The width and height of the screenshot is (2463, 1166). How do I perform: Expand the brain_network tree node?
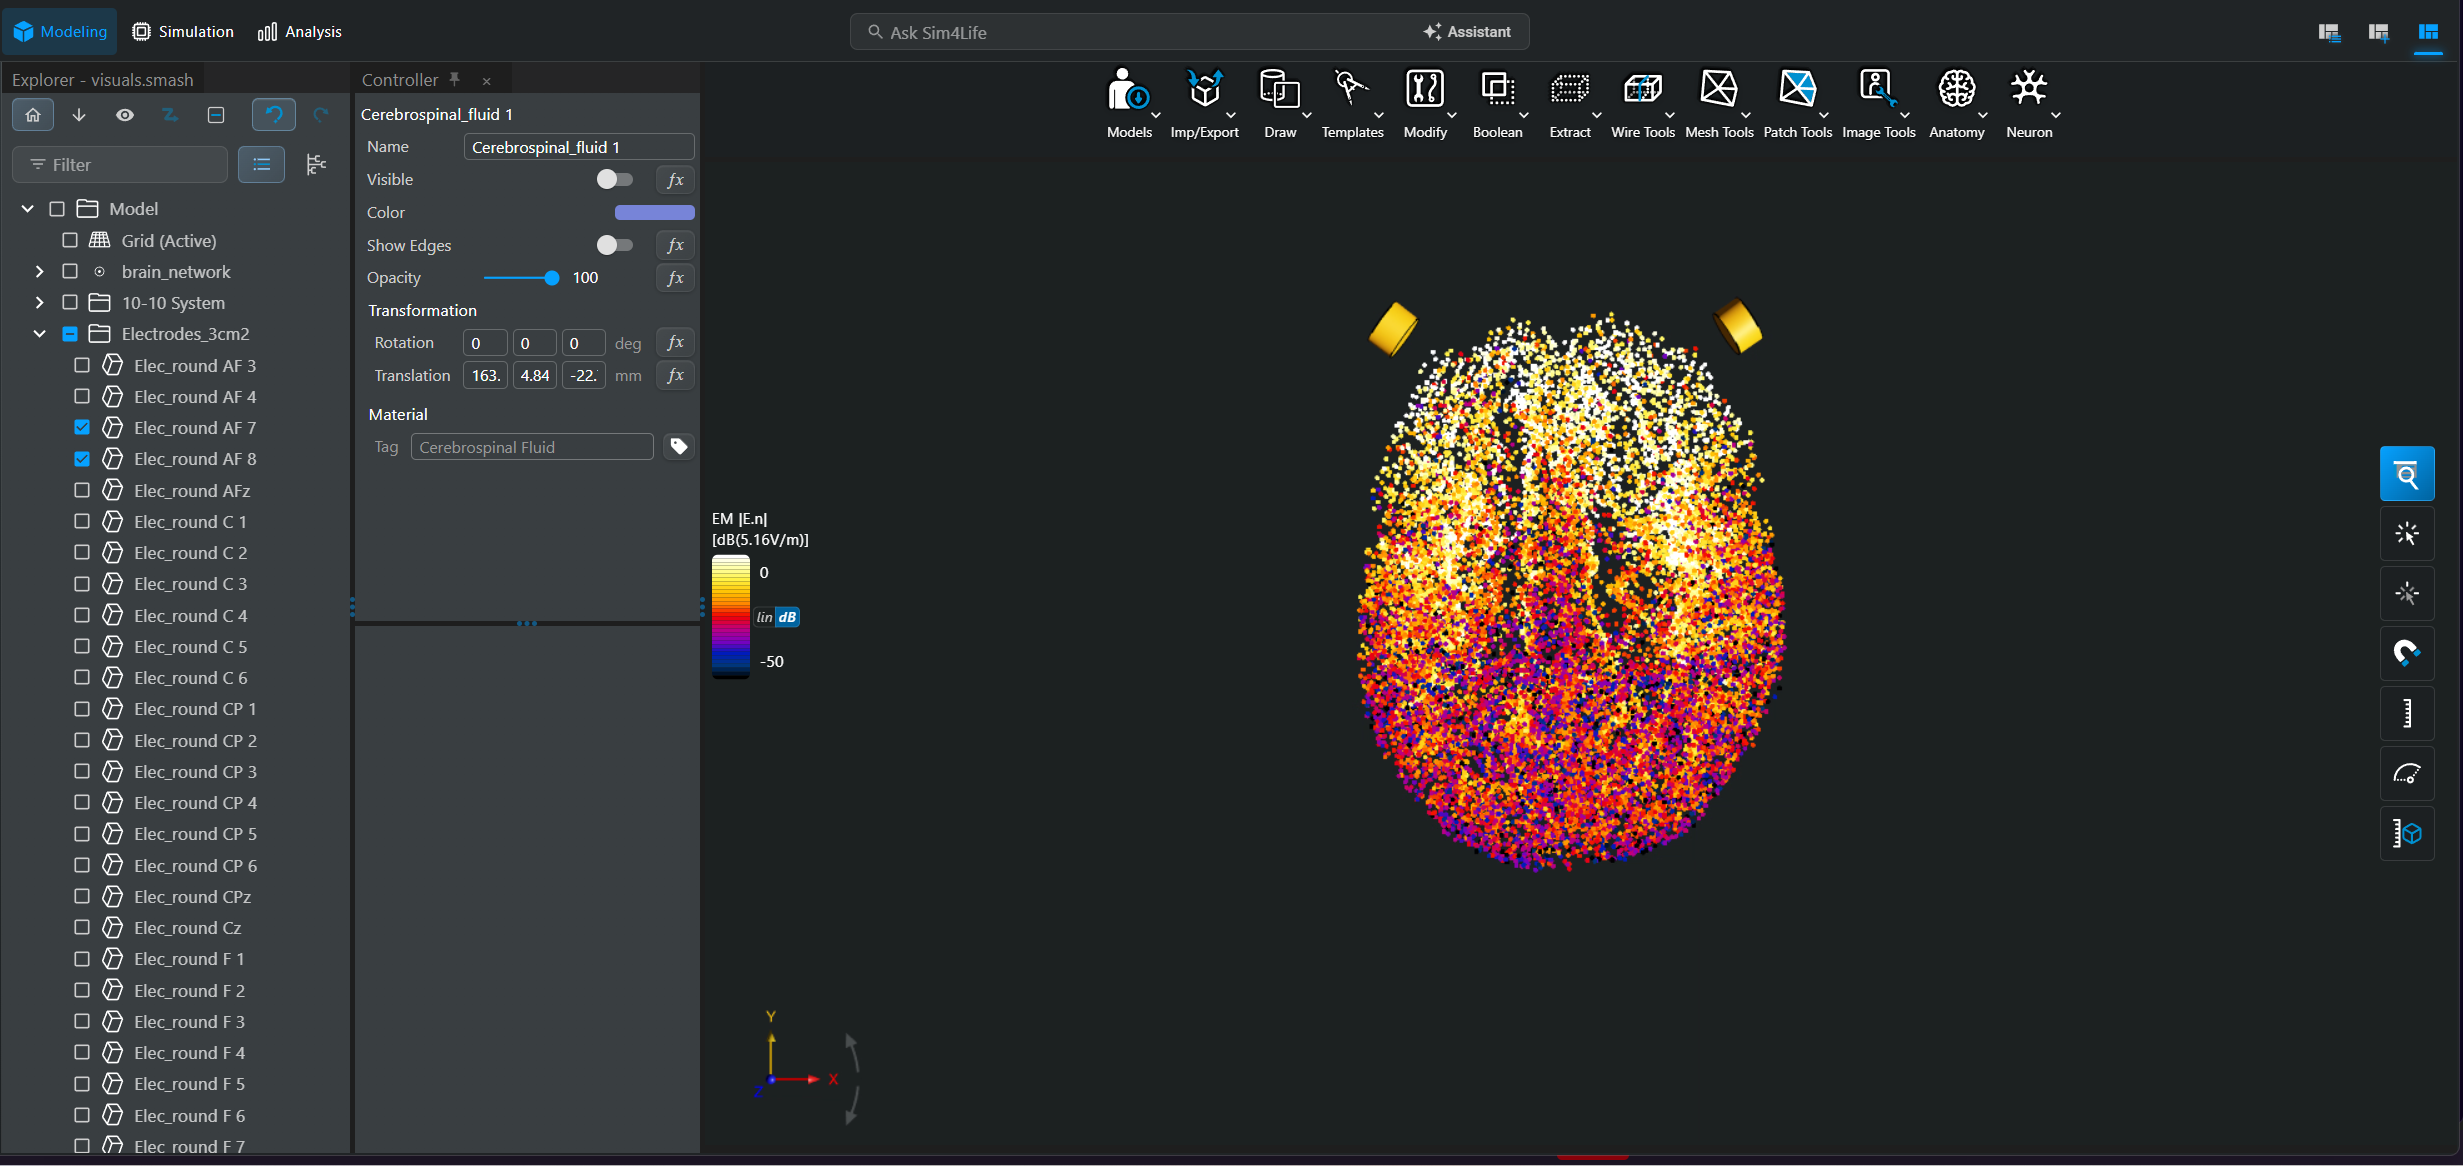[x=39, y=272]
